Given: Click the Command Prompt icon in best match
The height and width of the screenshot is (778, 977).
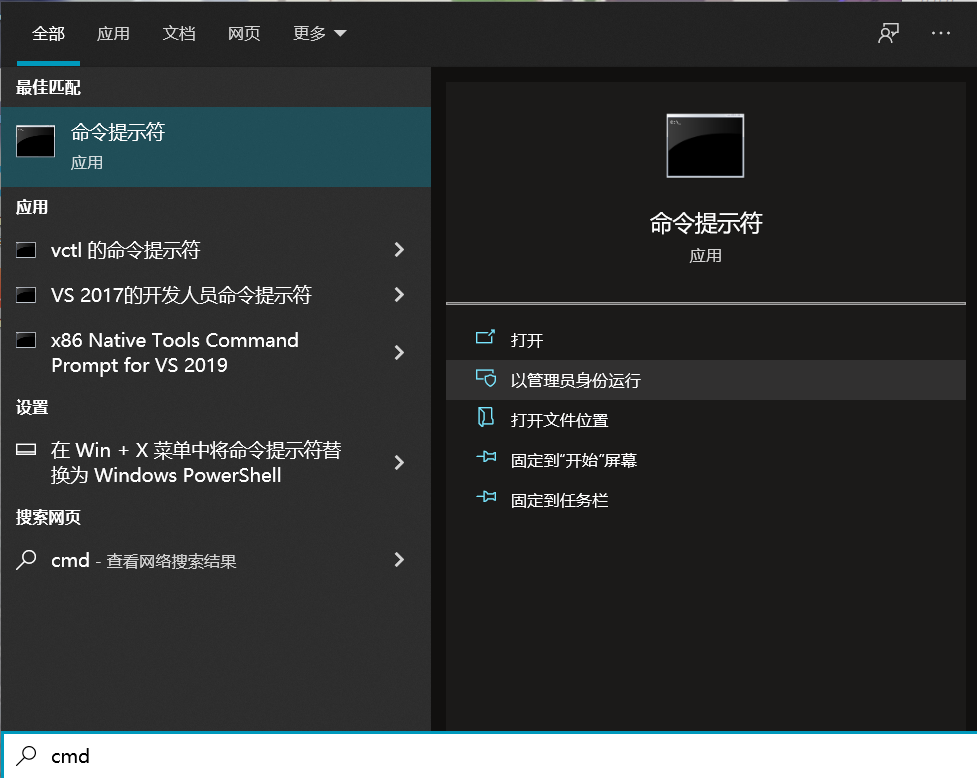Looking at the screenshot, I should pyautogui.click(x=36, y=141).
